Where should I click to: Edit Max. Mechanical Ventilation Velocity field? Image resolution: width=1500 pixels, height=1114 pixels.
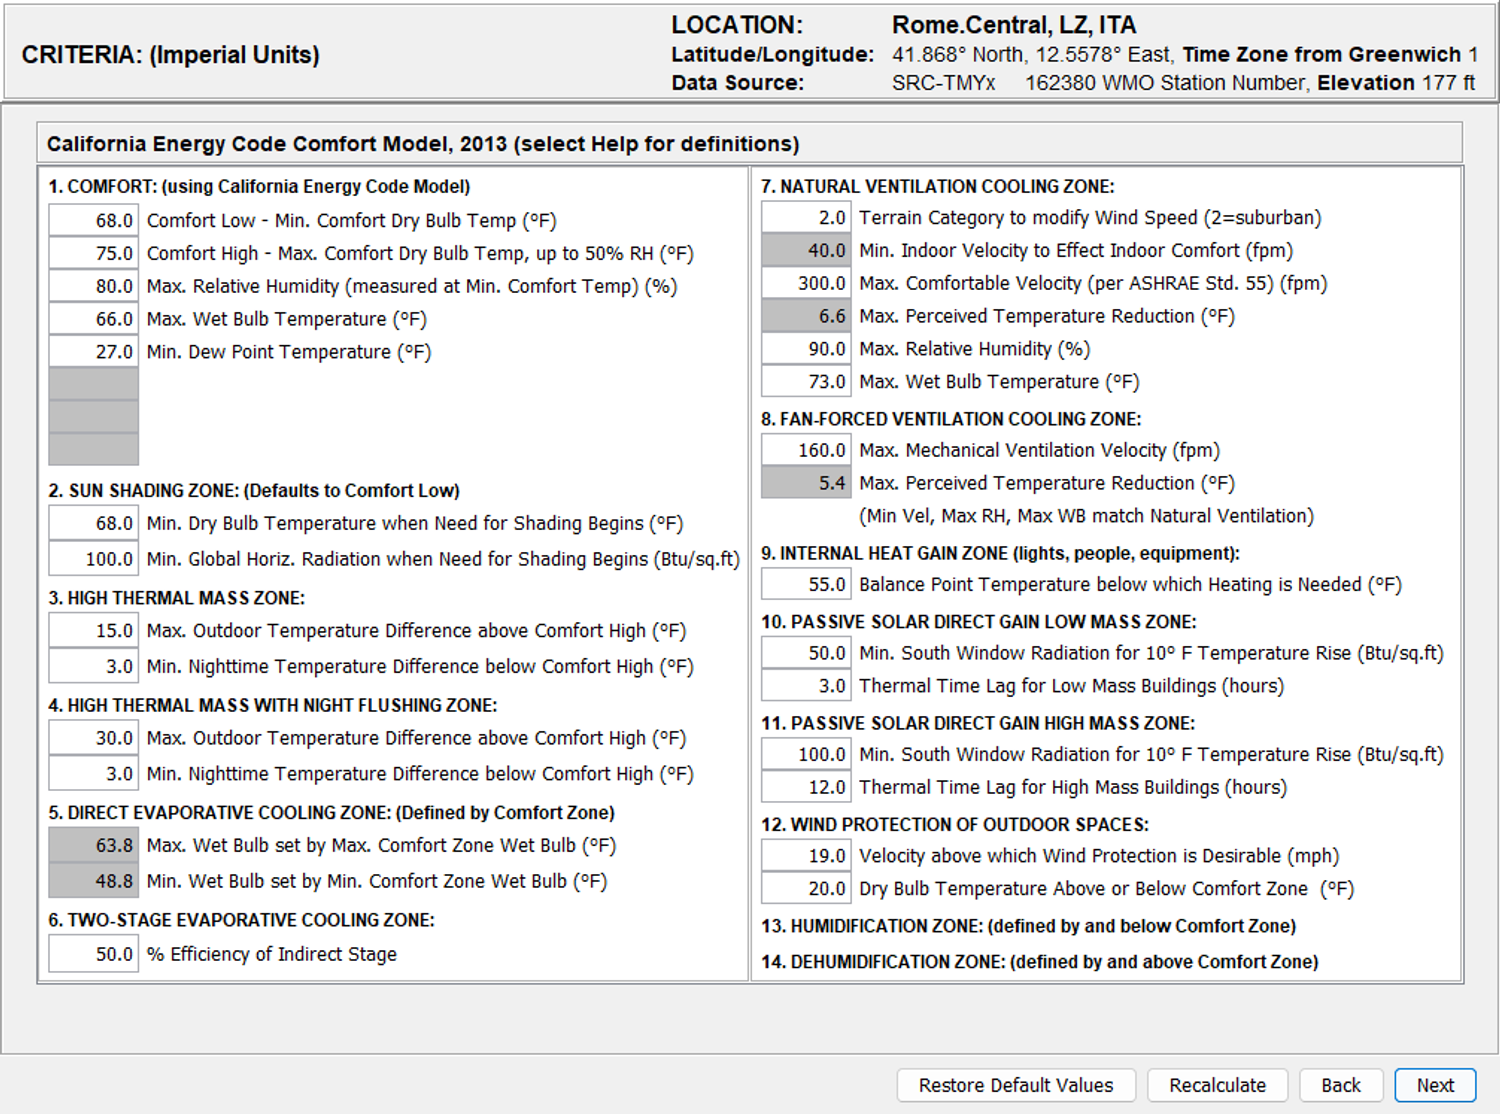(806, 450)
